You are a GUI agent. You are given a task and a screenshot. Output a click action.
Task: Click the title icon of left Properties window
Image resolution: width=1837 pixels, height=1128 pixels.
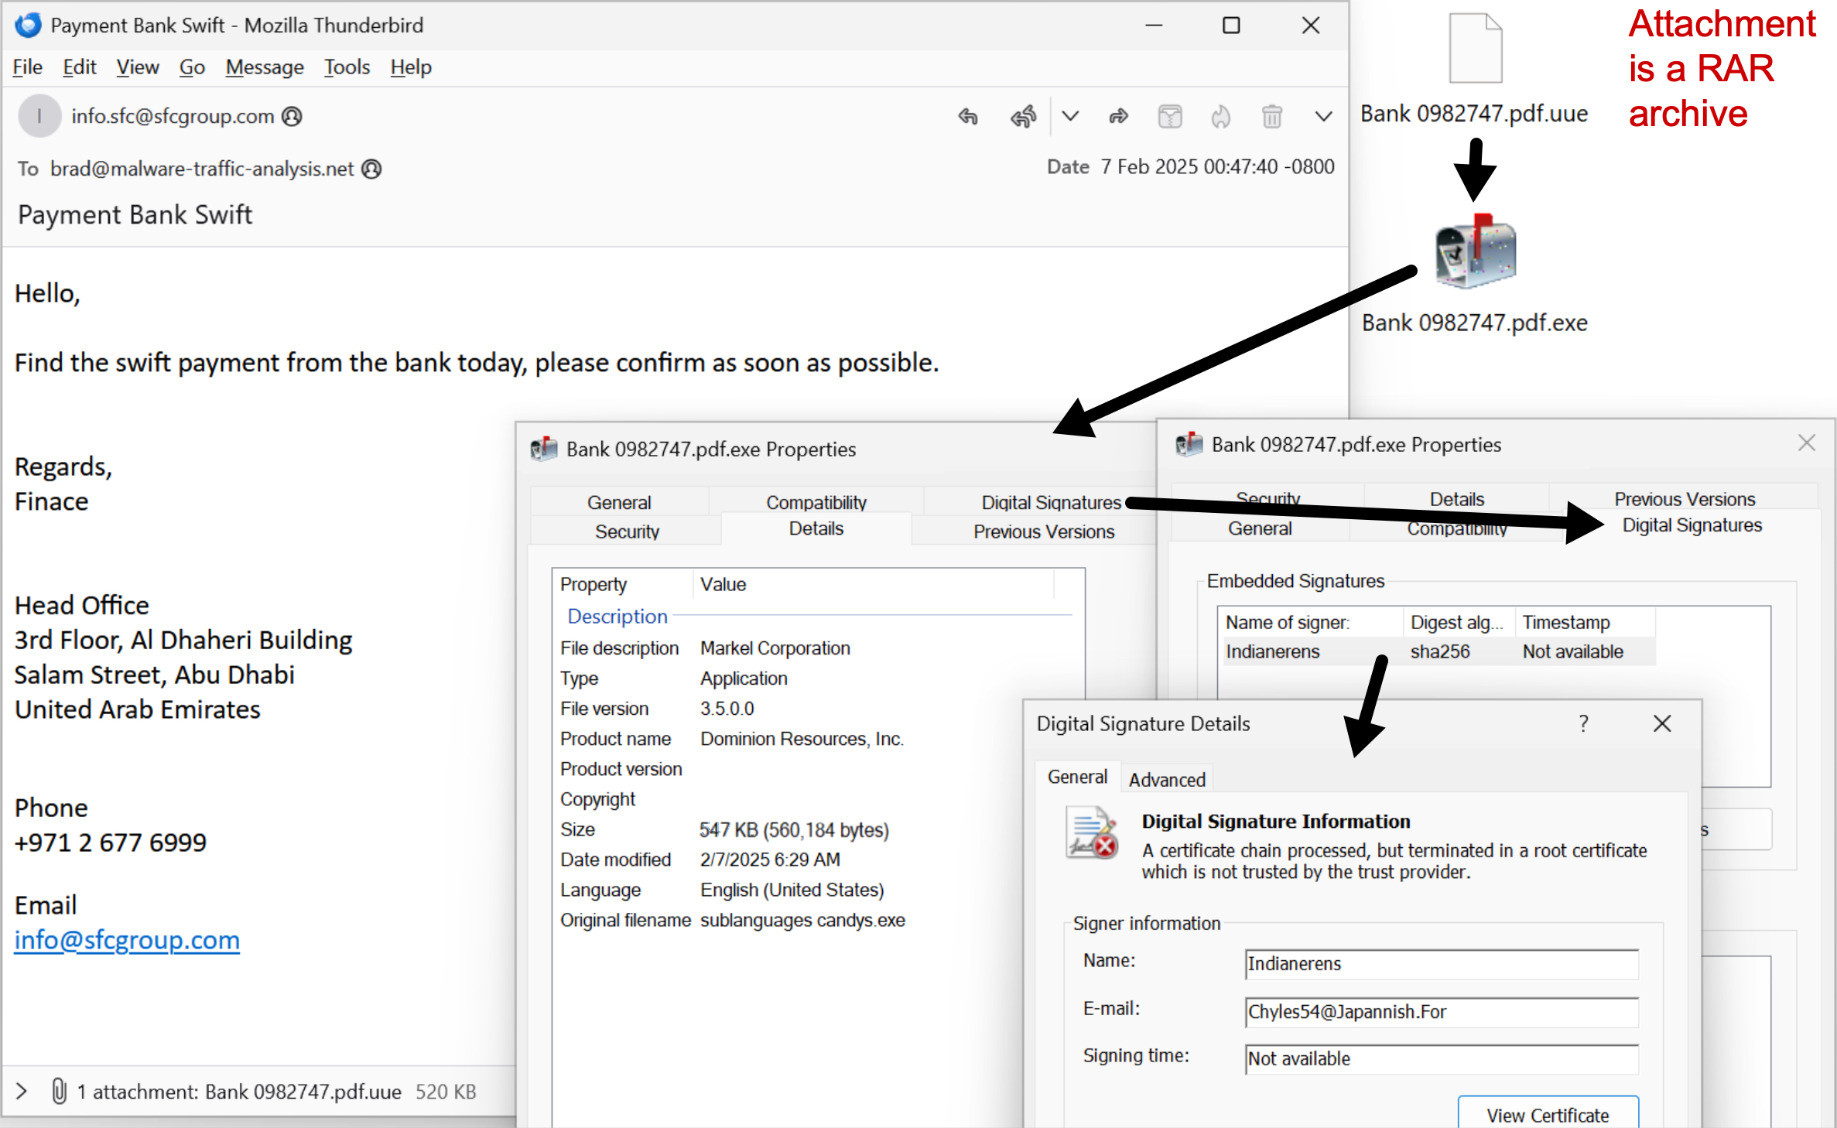544,449
